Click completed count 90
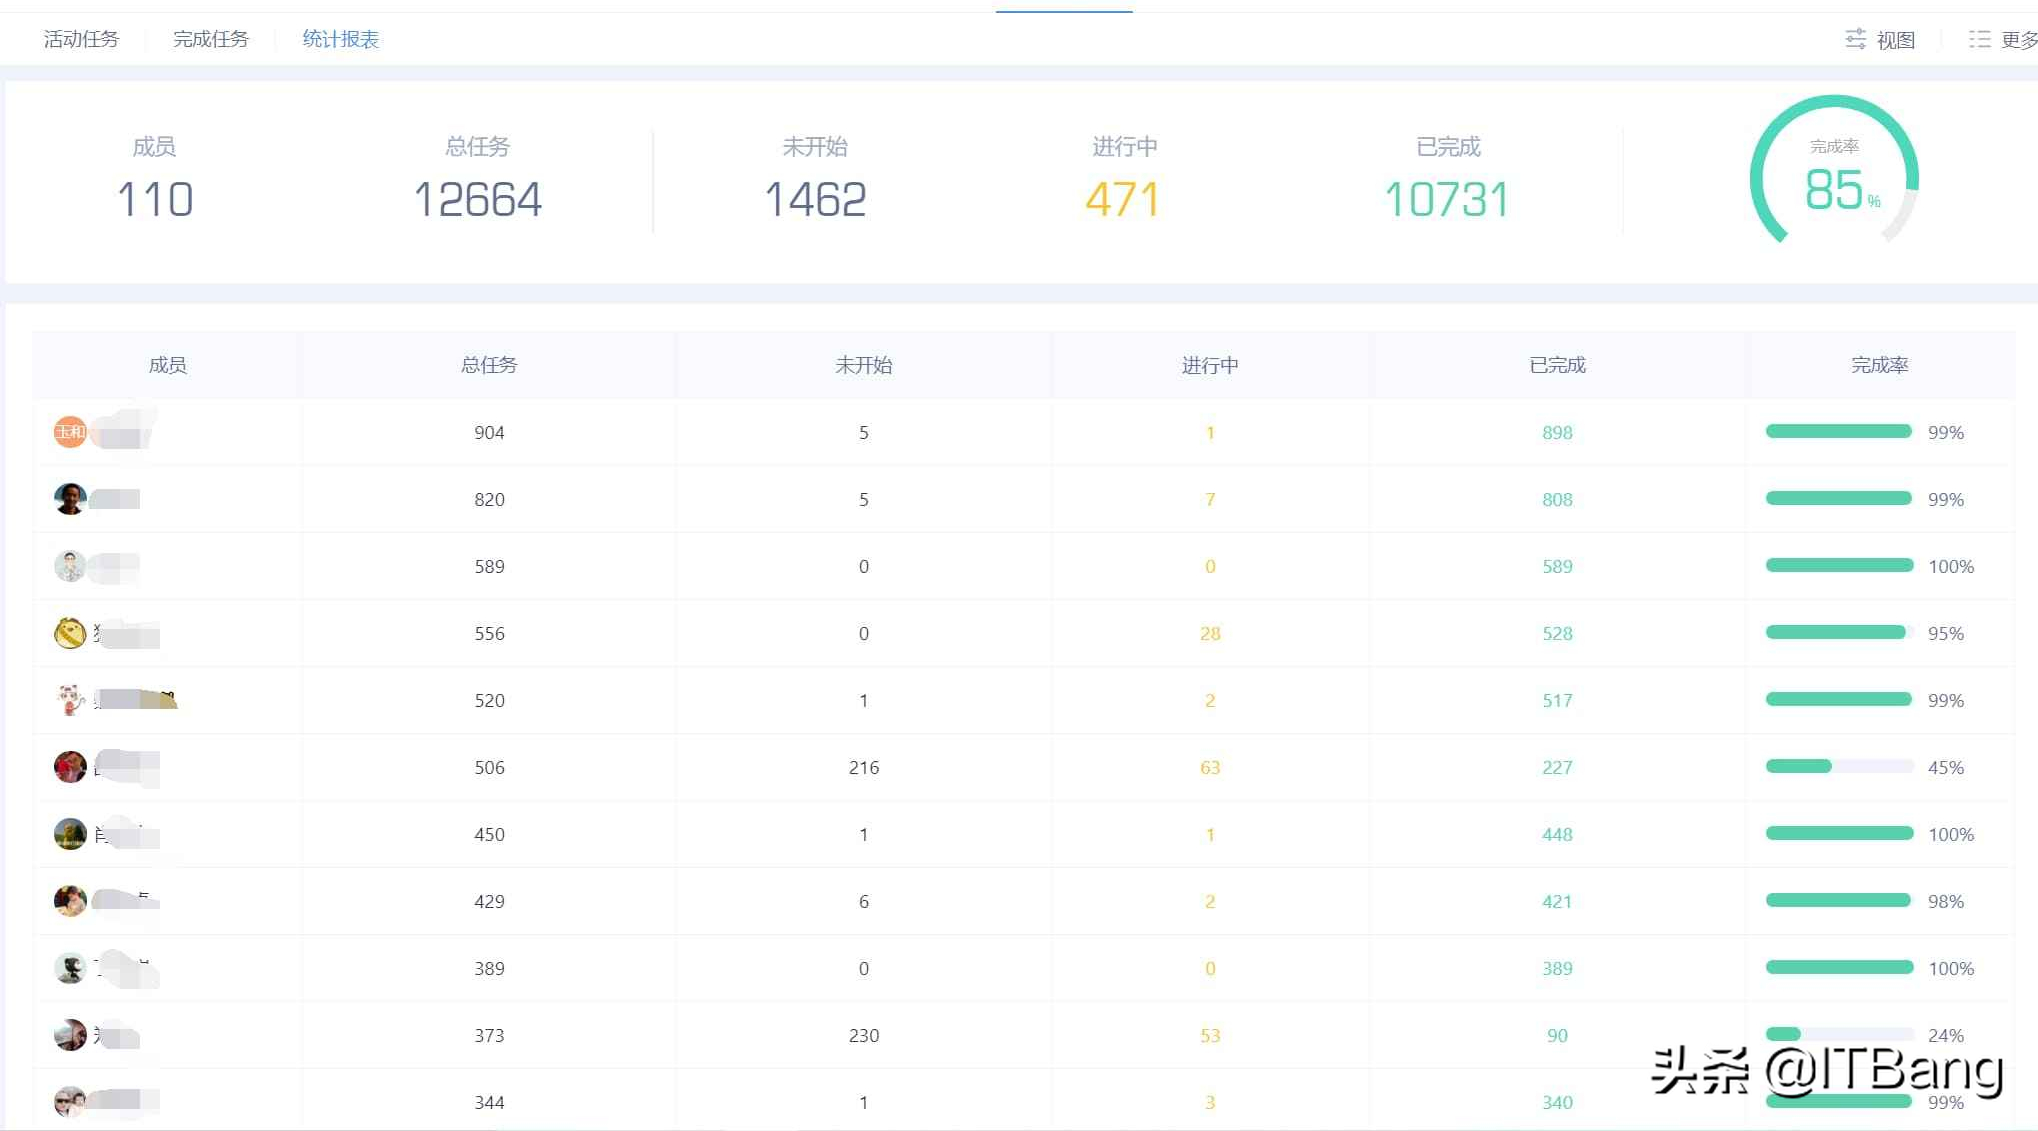Screen dimensions: 2038x1131 coord(1557,1036)
